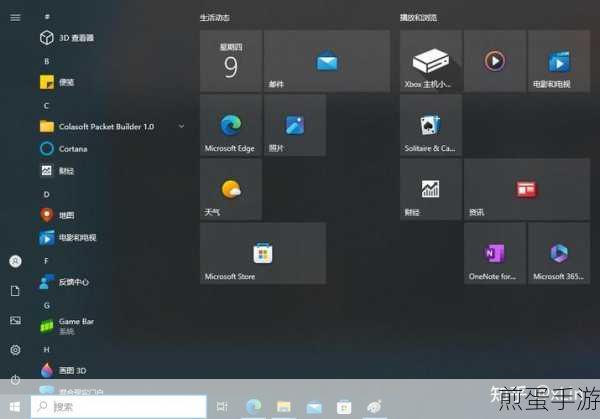Screen dimensions: 600x419
Task: Click the letter F section header
Action: coord(46,261)
